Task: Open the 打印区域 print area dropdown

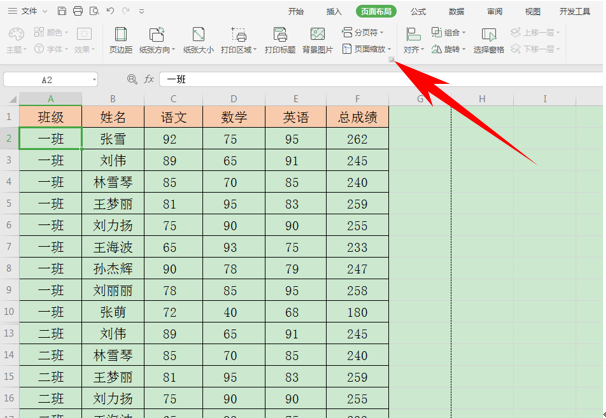Action: point(238,40)
